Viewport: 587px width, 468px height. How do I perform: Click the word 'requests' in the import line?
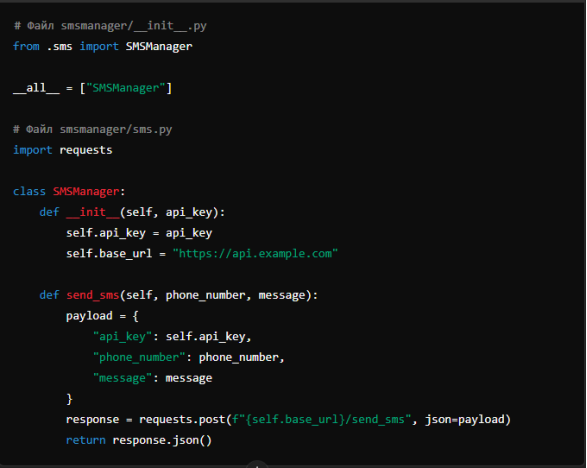(x=86, y=150)
